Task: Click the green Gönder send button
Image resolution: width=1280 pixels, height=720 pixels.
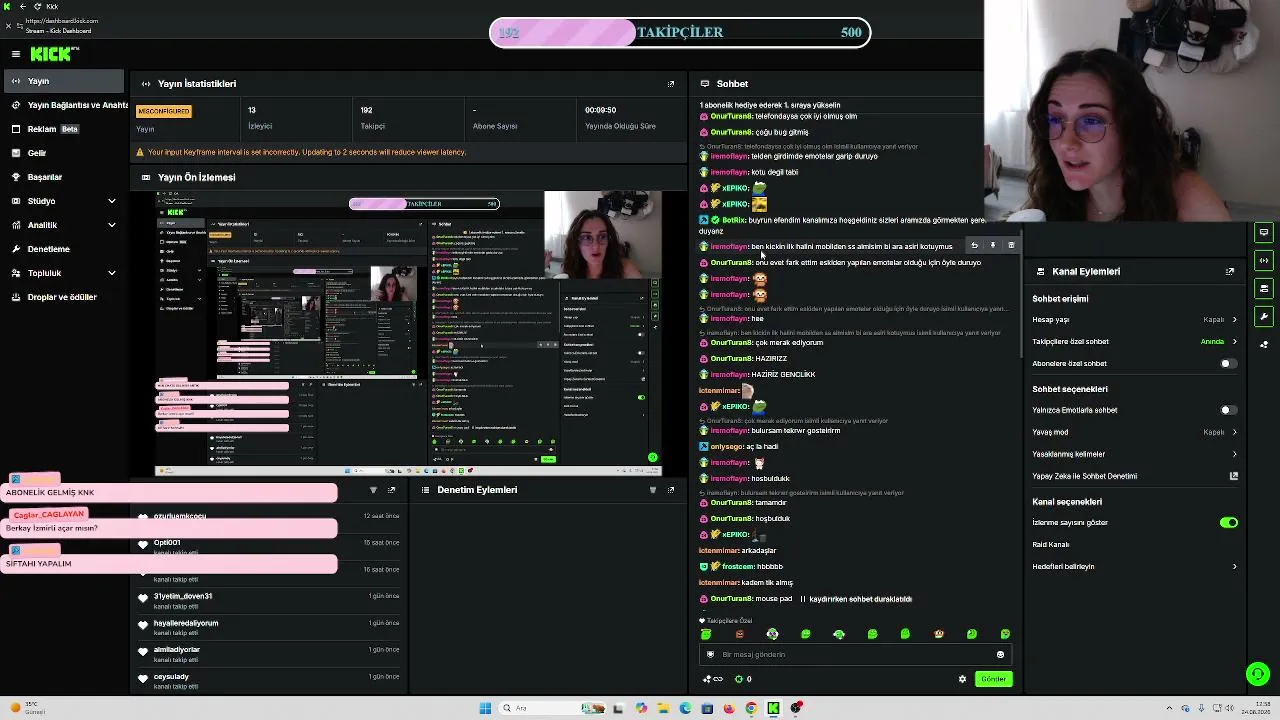Action: coord(993,679)
